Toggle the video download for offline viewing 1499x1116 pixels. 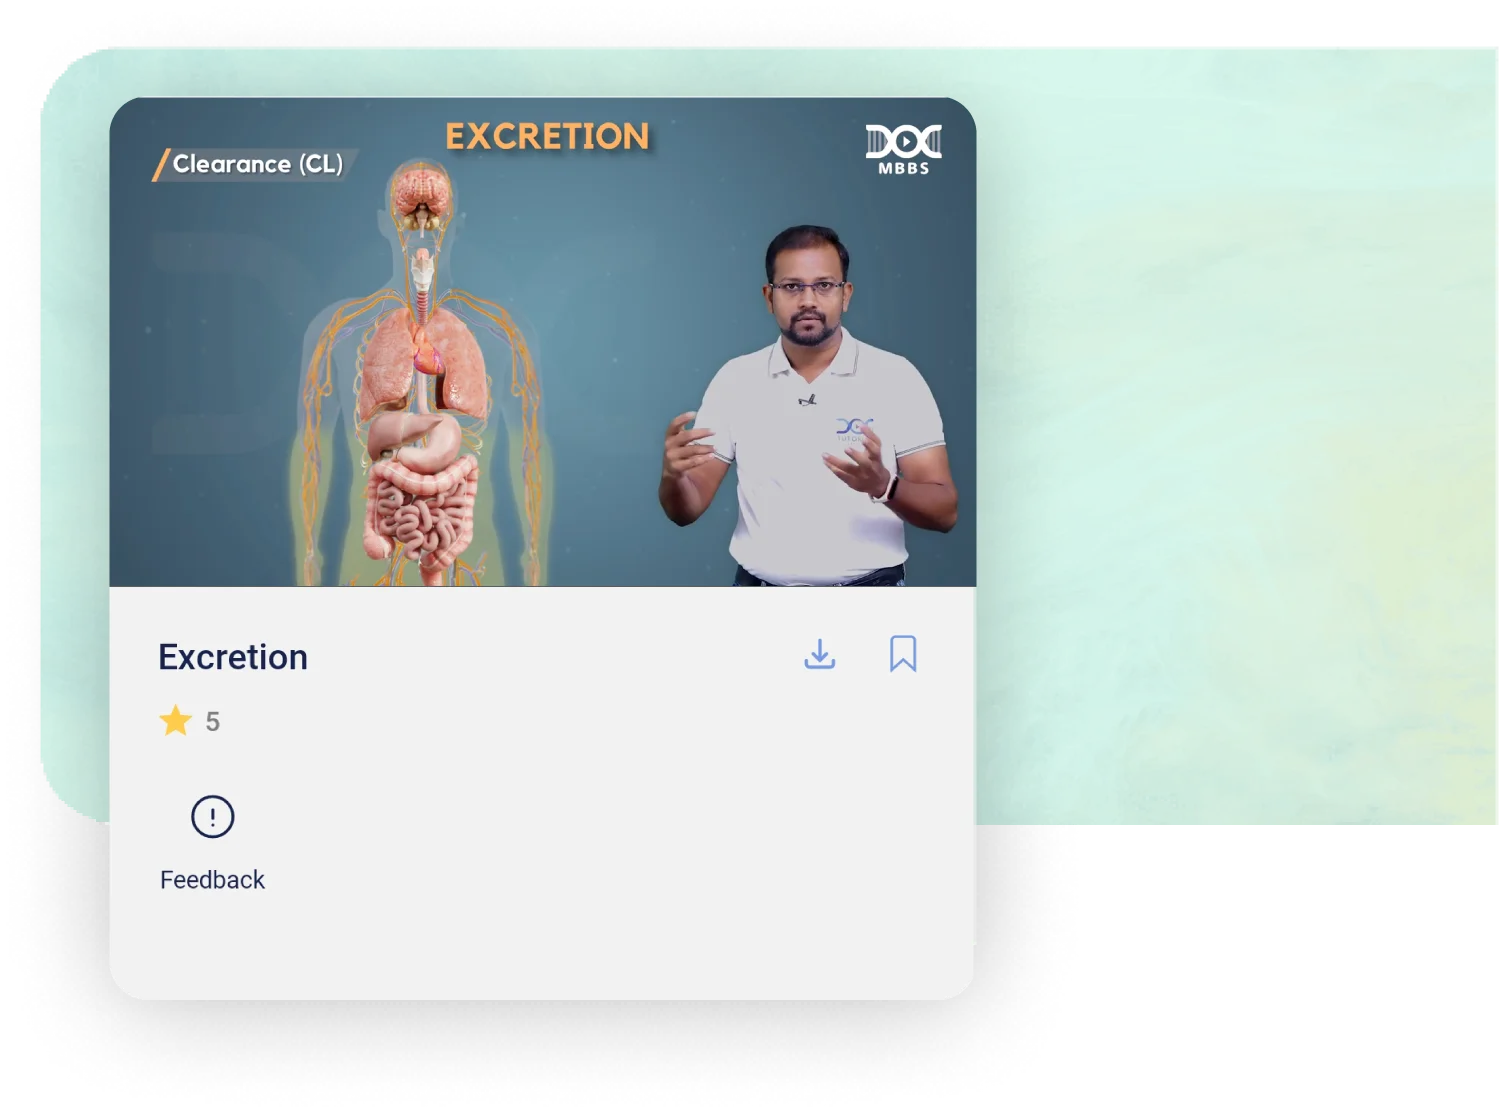(x=820, y=654)
